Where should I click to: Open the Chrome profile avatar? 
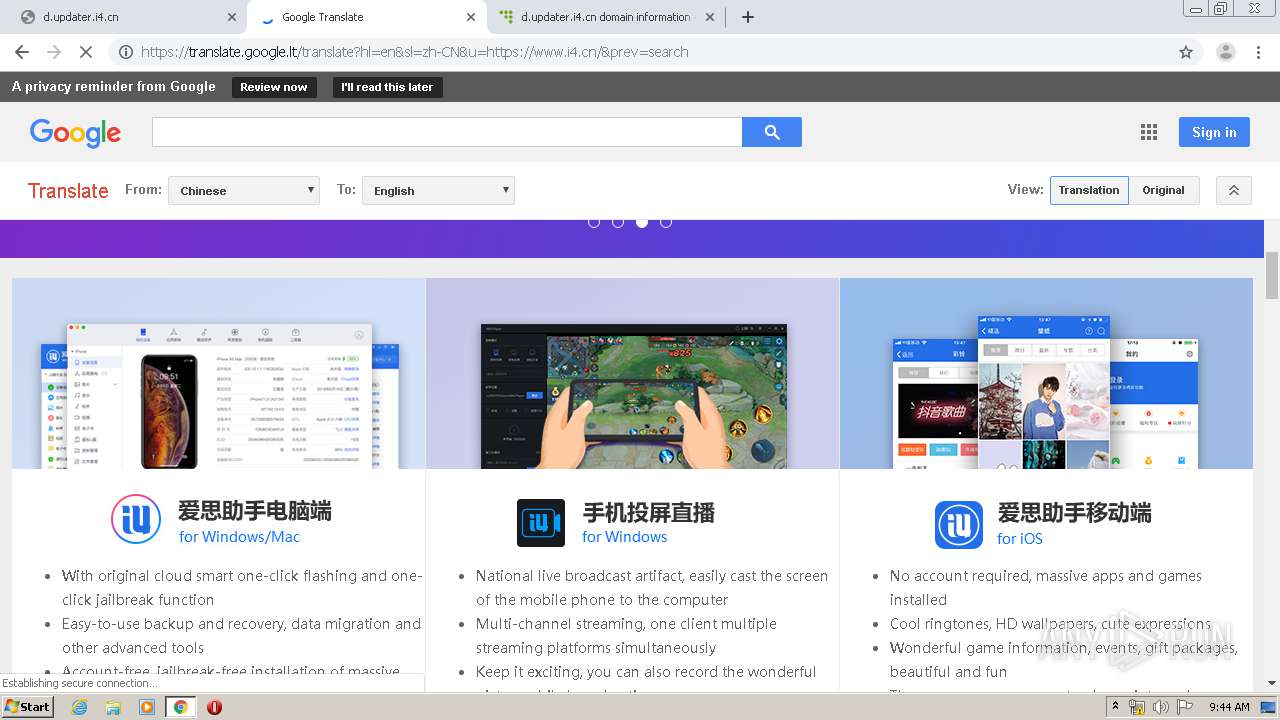[1225, 52]
